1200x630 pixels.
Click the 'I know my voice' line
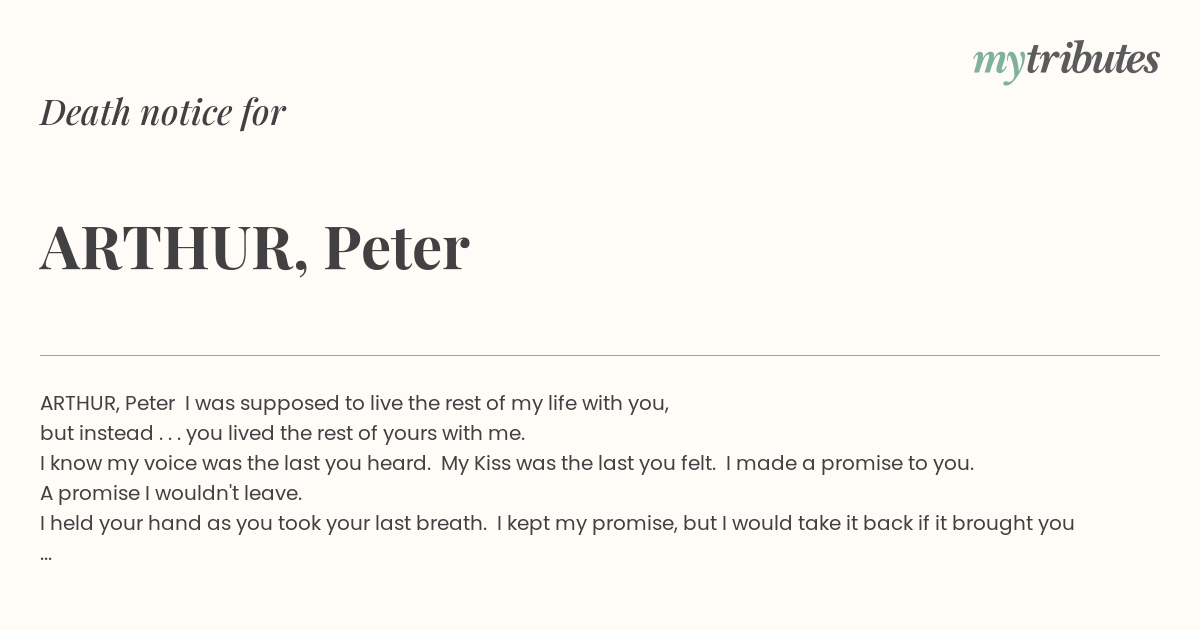pyautogui.click(x=507, y=464)
